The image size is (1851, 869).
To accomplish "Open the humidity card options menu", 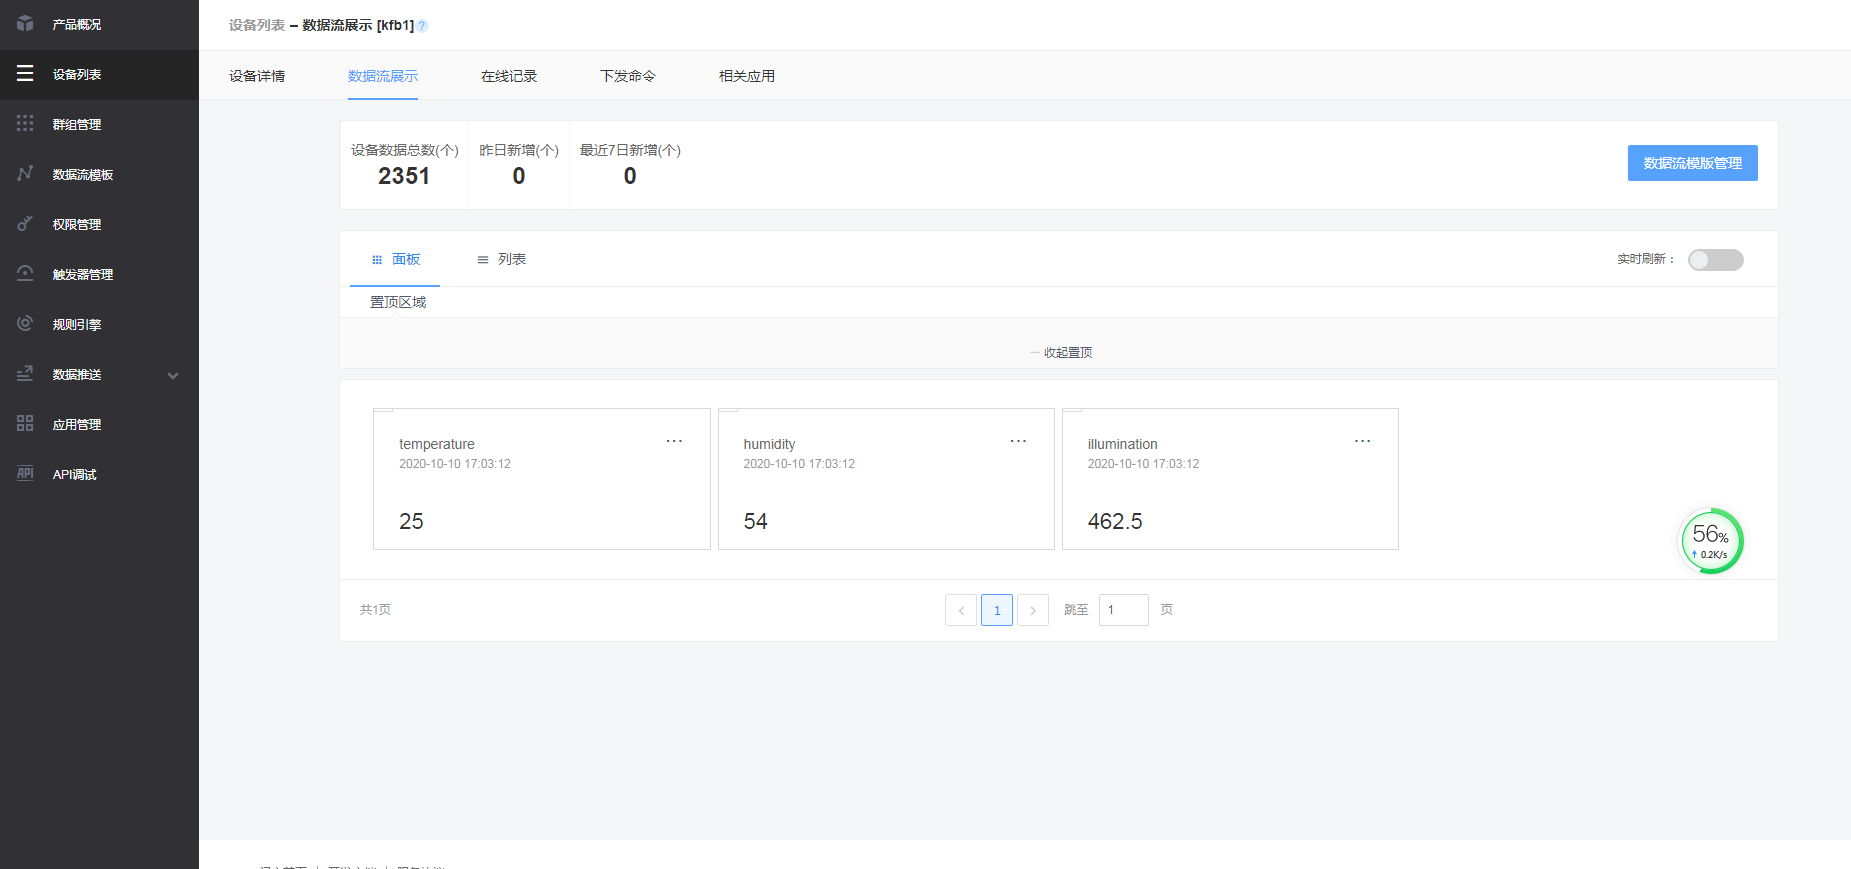I will (x=1018, y=441).
